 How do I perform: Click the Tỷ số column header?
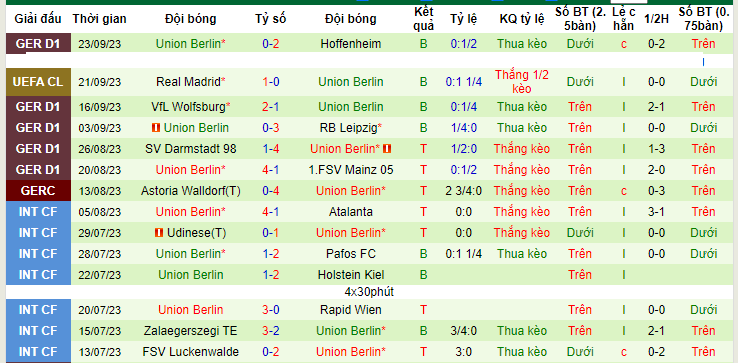pos(271,19)
